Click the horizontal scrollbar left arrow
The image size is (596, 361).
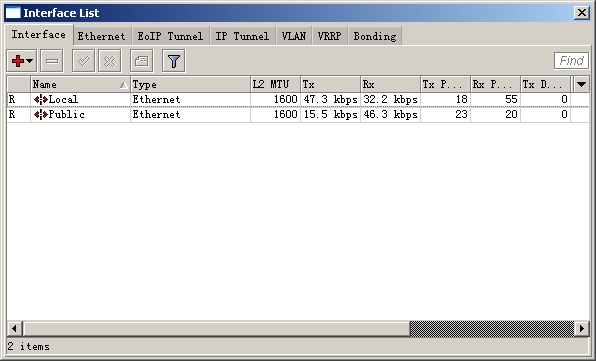pos(14,328)
